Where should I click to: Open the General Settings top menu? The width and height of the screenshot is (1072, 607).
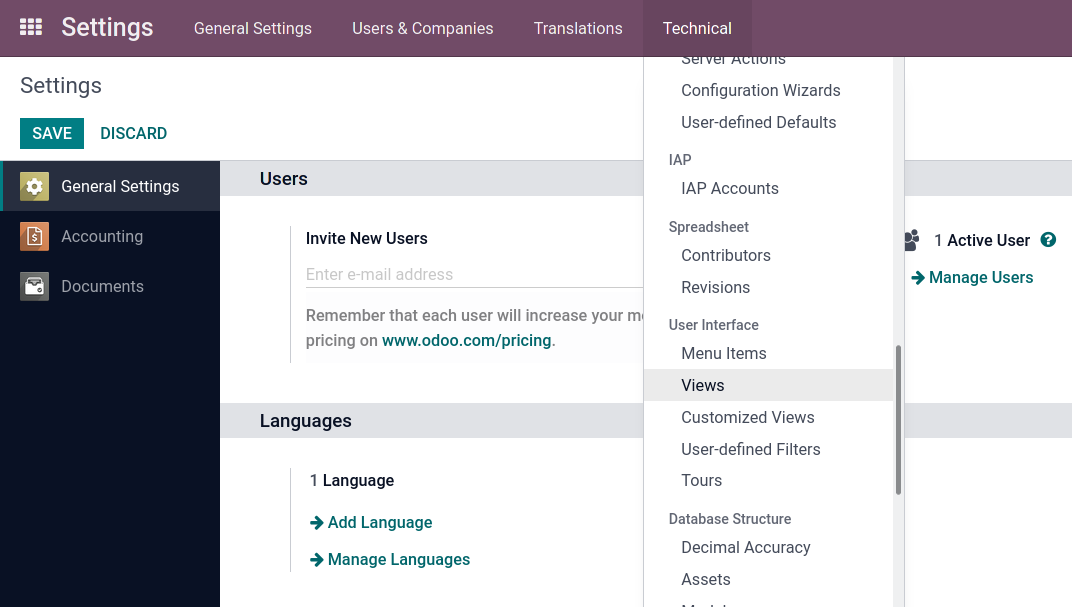click(x=252, y=28)
